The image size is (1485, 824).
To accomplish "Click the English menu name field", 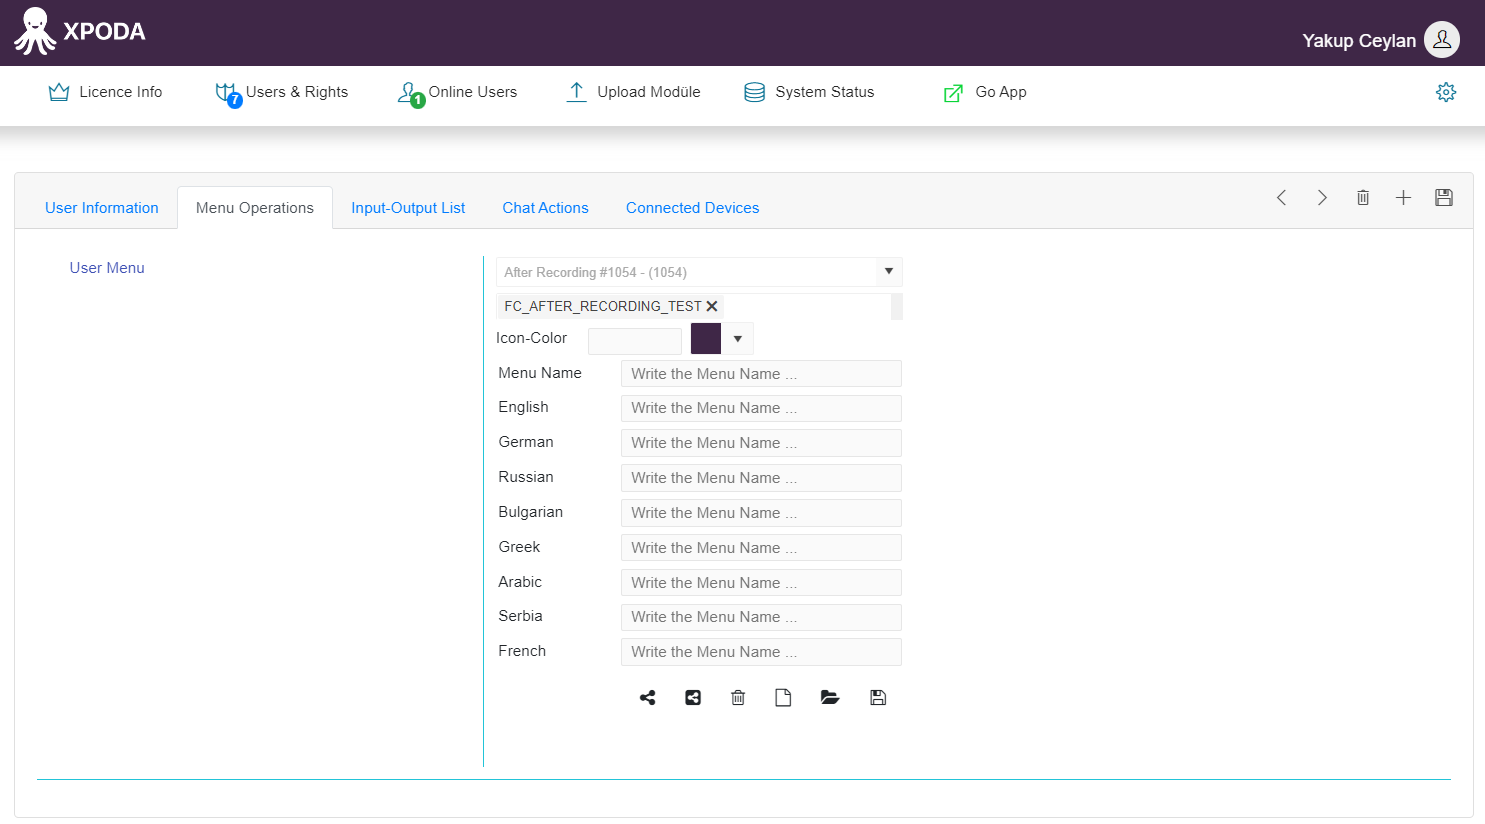I will (761, 408).
